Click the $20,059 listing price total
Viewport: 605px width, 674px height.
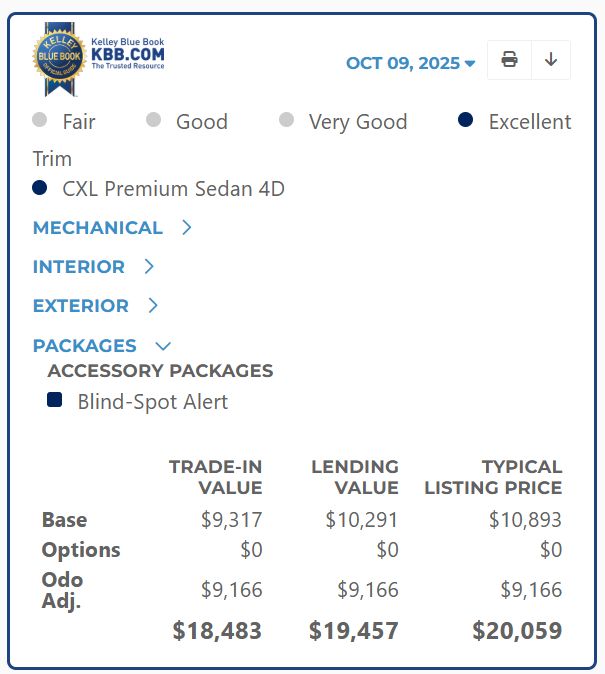(517, 631)
